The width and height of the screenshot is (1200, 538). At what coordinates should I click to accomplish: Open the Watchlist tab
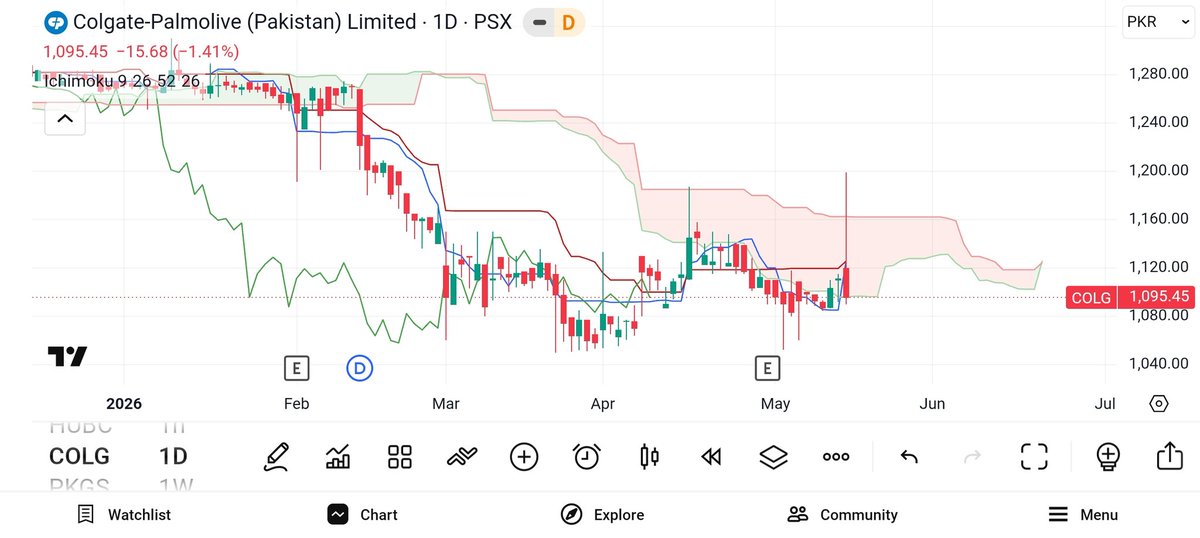(x=124, y=515)
